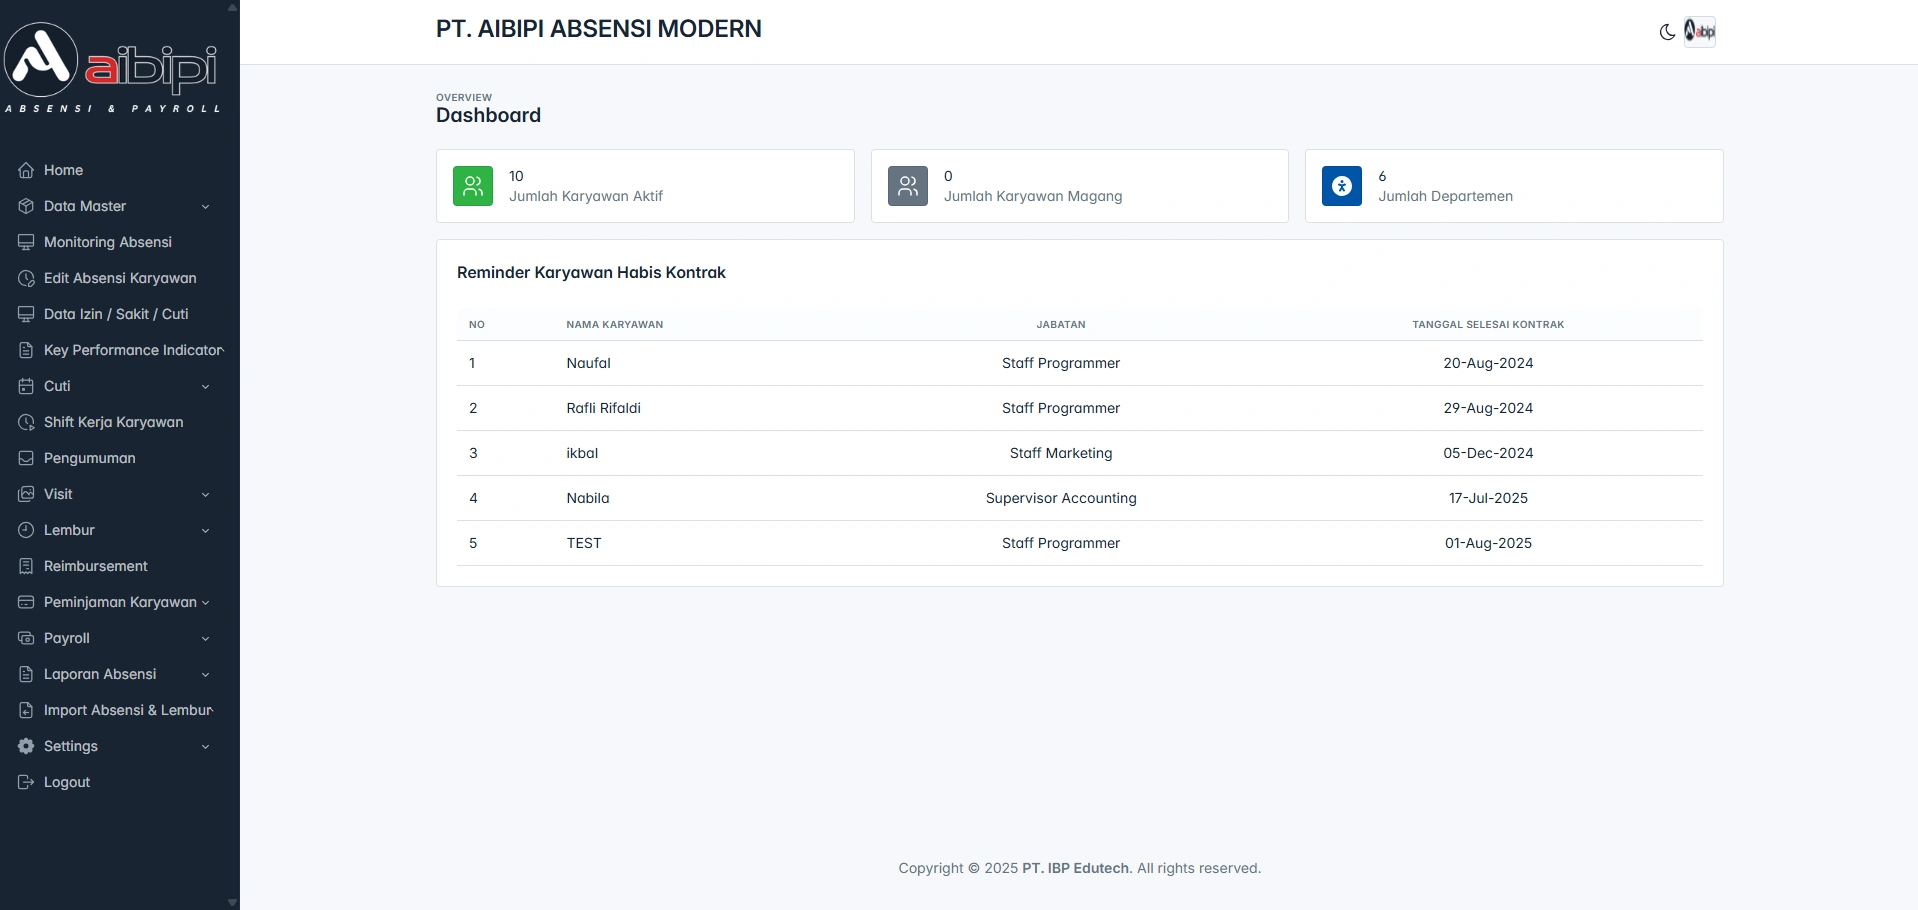The height and width of the screenshot is (910, 1918).
Task: Click the blue department count icon
Action: (1342, 186)
